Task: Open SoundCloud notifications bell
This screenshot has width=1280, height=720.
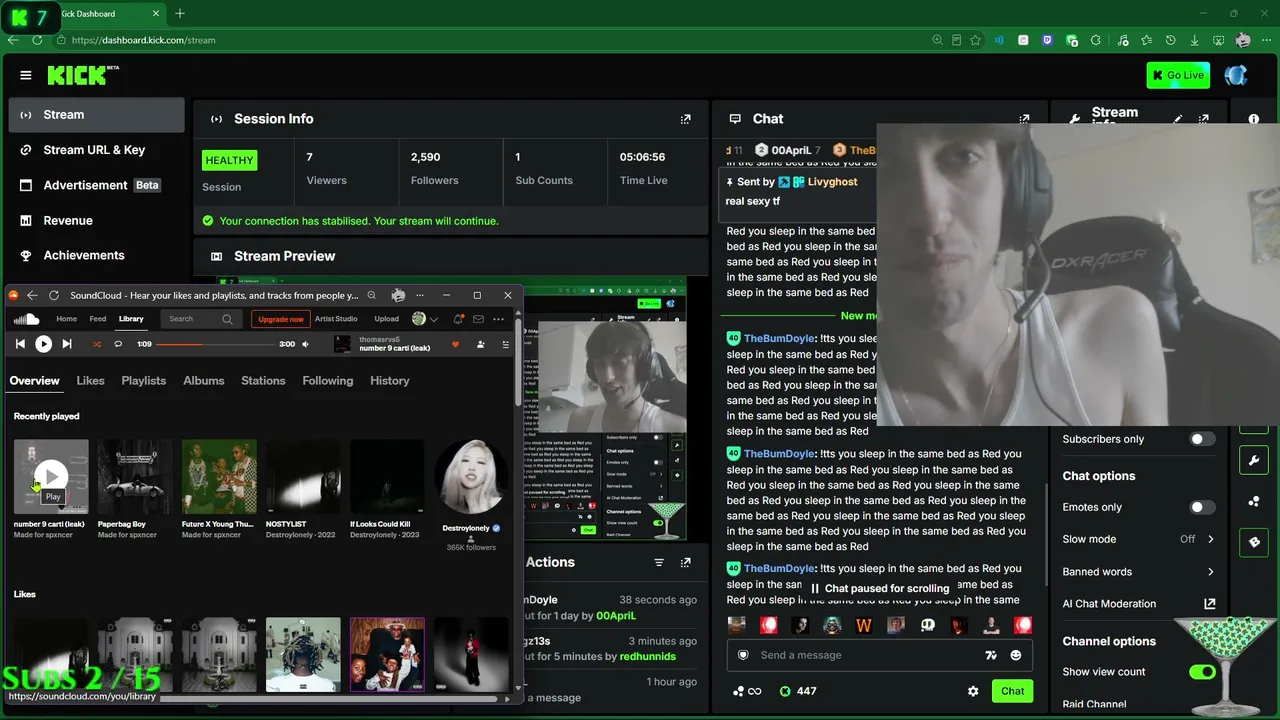Action: point(458,319)
